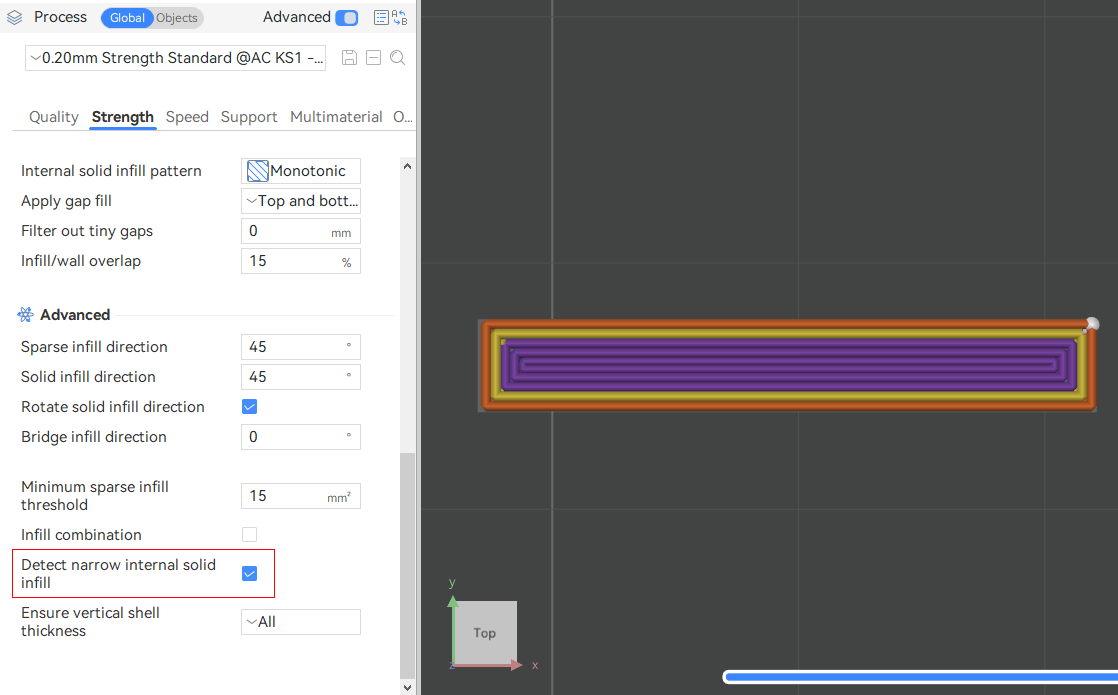This screenshot has width=1118, height=695.
Task: Open the Support tab
Action: tap(249, 117)
